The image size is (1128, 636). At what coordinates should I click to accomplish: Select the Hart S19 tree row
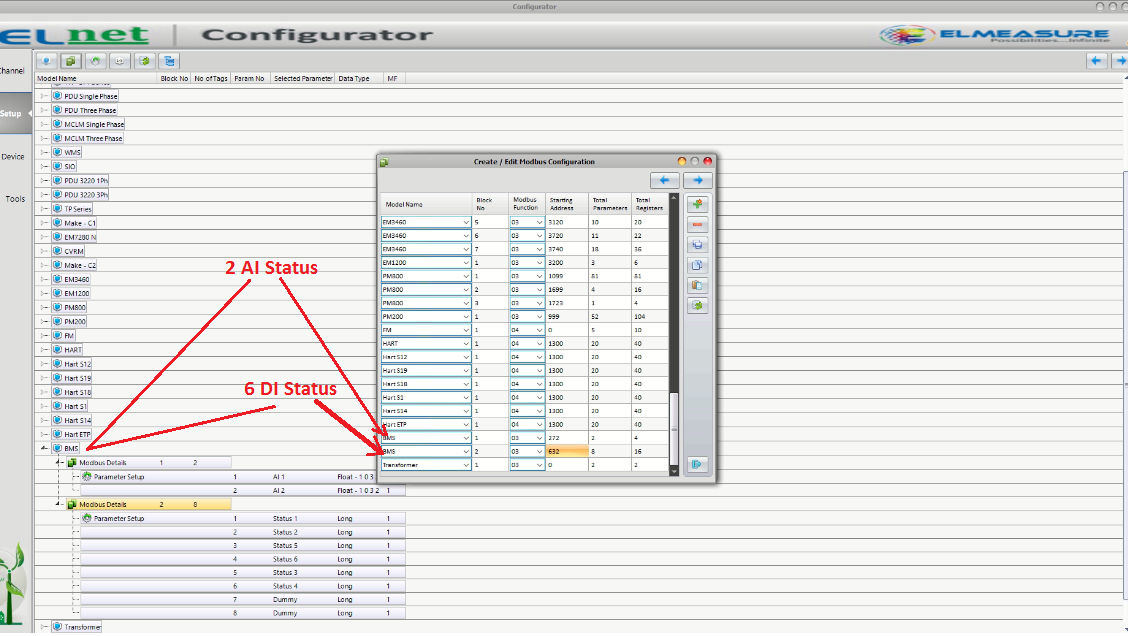[x=77, y=378]
